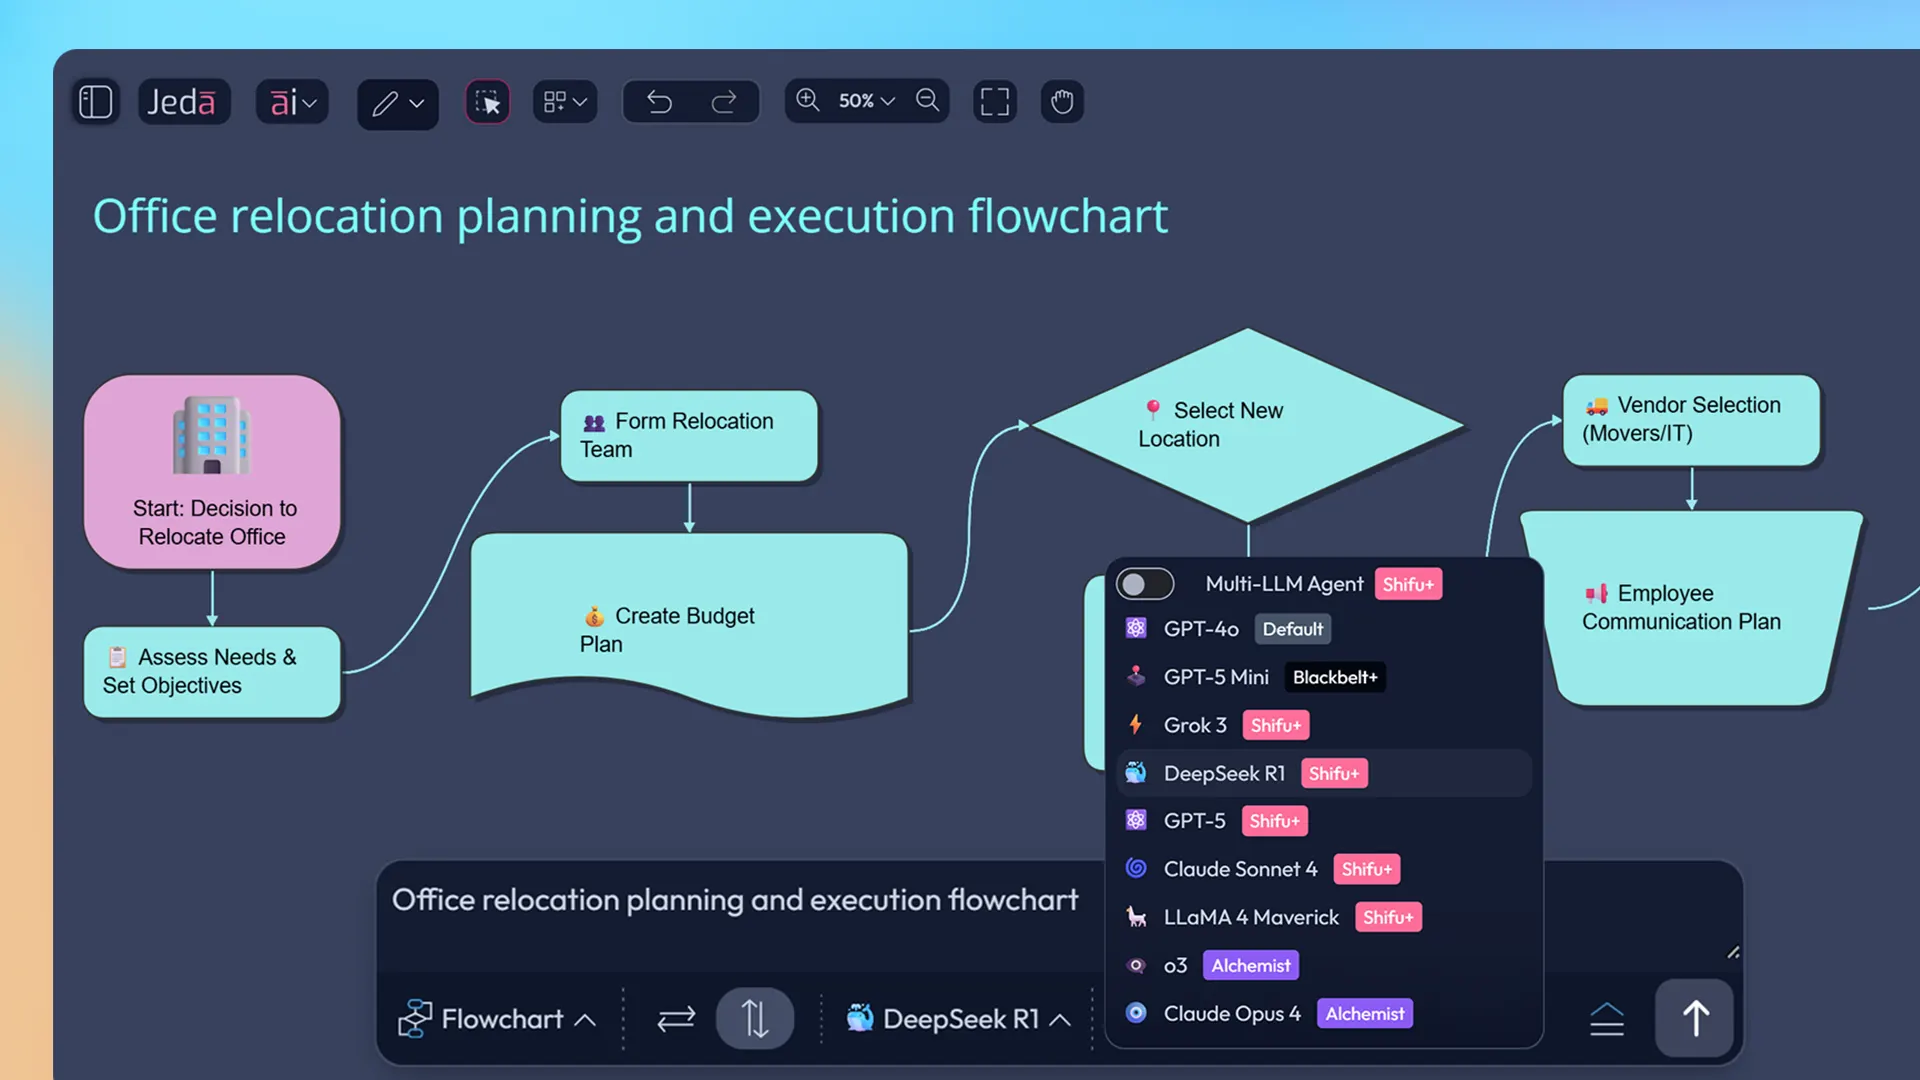The height and width of the screenshot is (1080, 1920).
Task: Click the fullscreen frame icon
Action: [x=995, y=101]
